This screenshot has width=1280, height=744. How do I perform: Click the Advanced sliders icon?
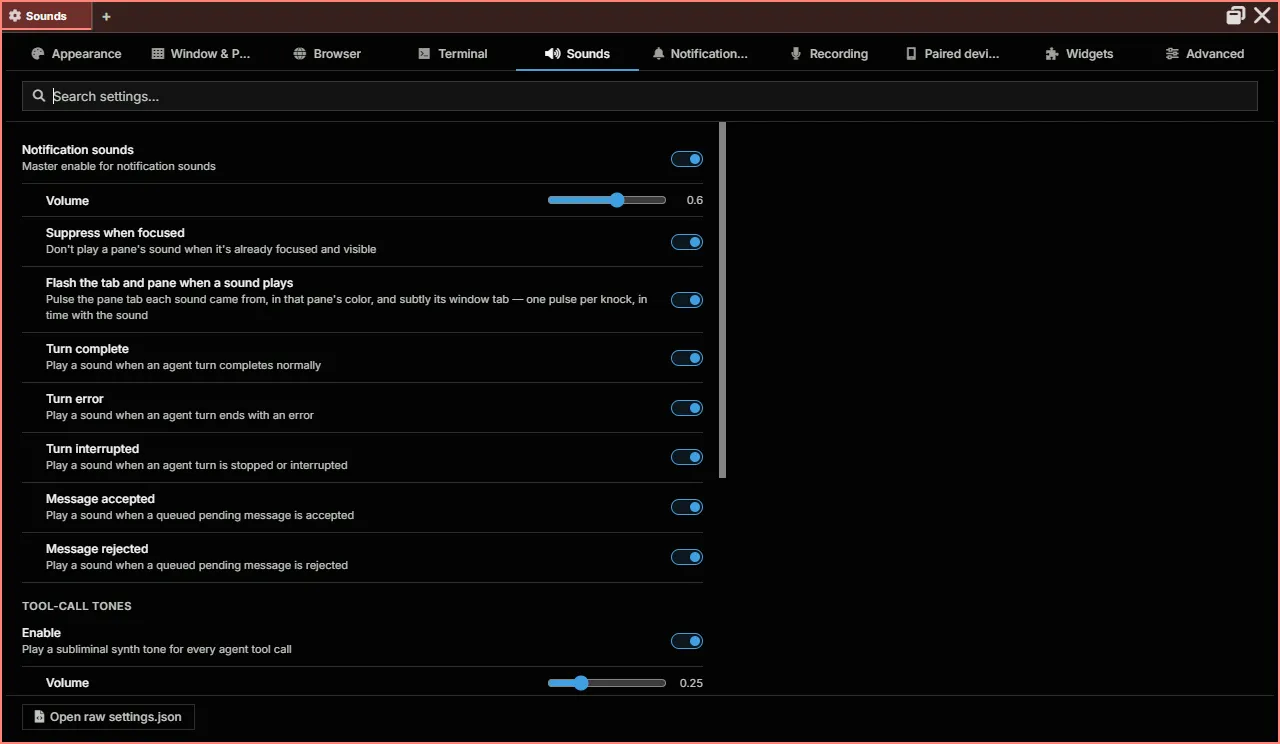click(1172, 54)
